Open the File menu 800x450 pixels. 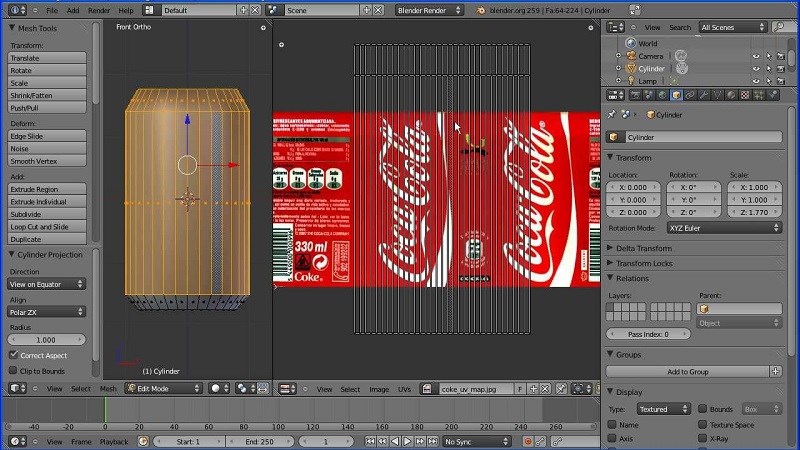52,10
